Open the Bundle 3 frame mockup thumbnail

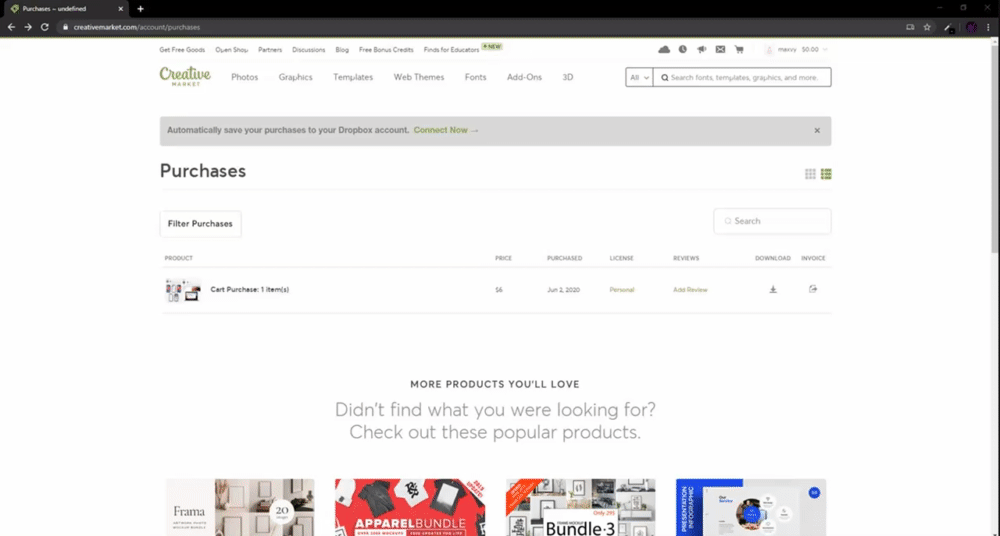[x=580, y=508]
